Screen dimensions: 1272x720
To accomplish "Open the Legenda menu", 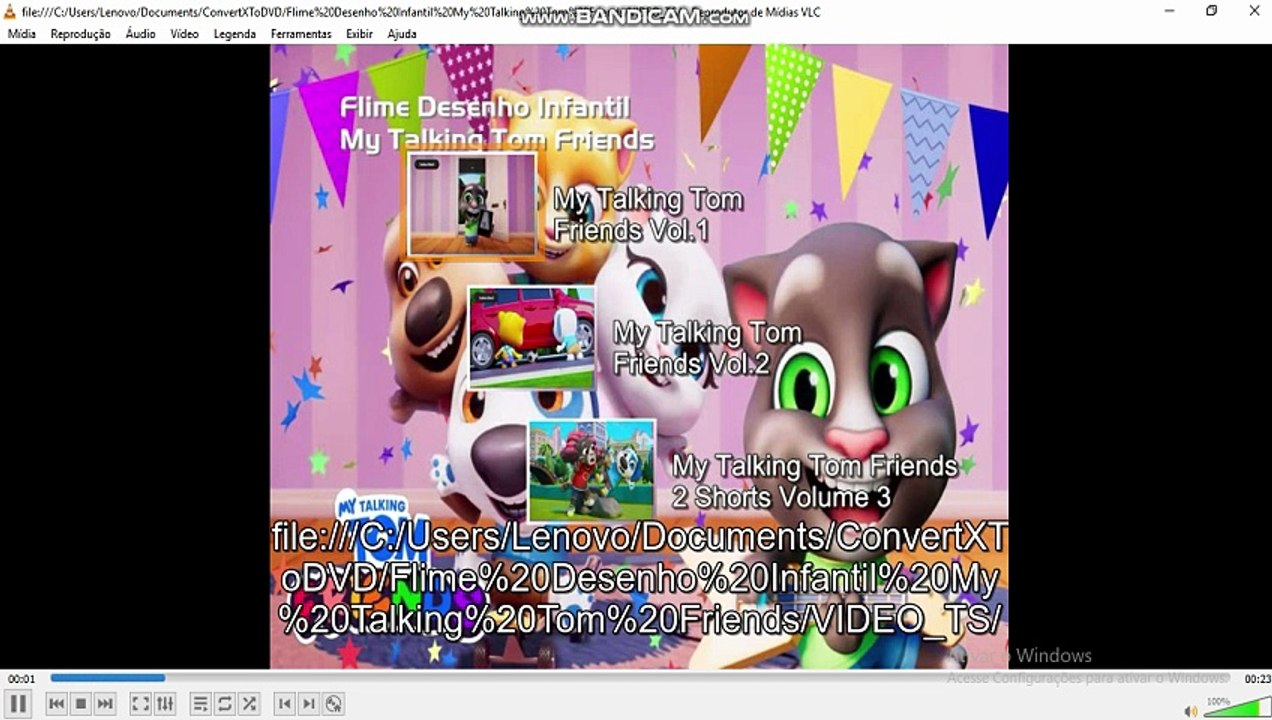I will [235, 33].
